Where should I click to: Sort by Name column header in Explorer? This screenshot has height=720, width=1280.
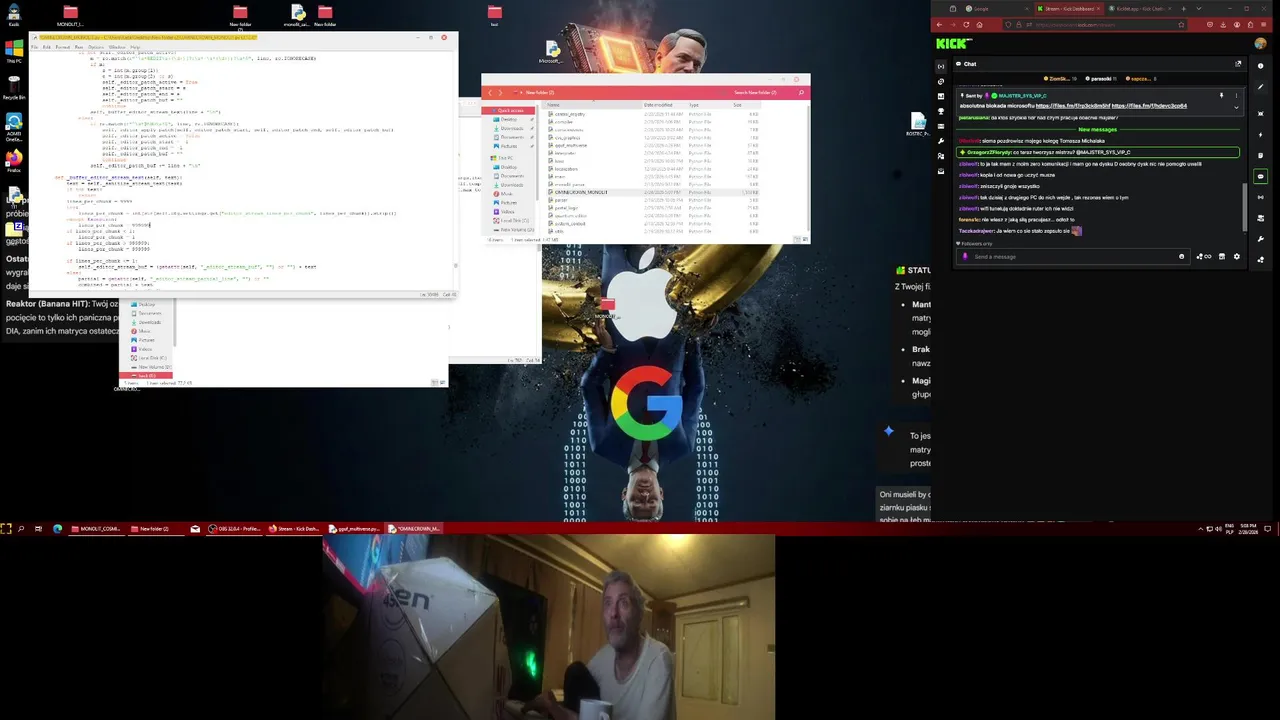(553, 105)
